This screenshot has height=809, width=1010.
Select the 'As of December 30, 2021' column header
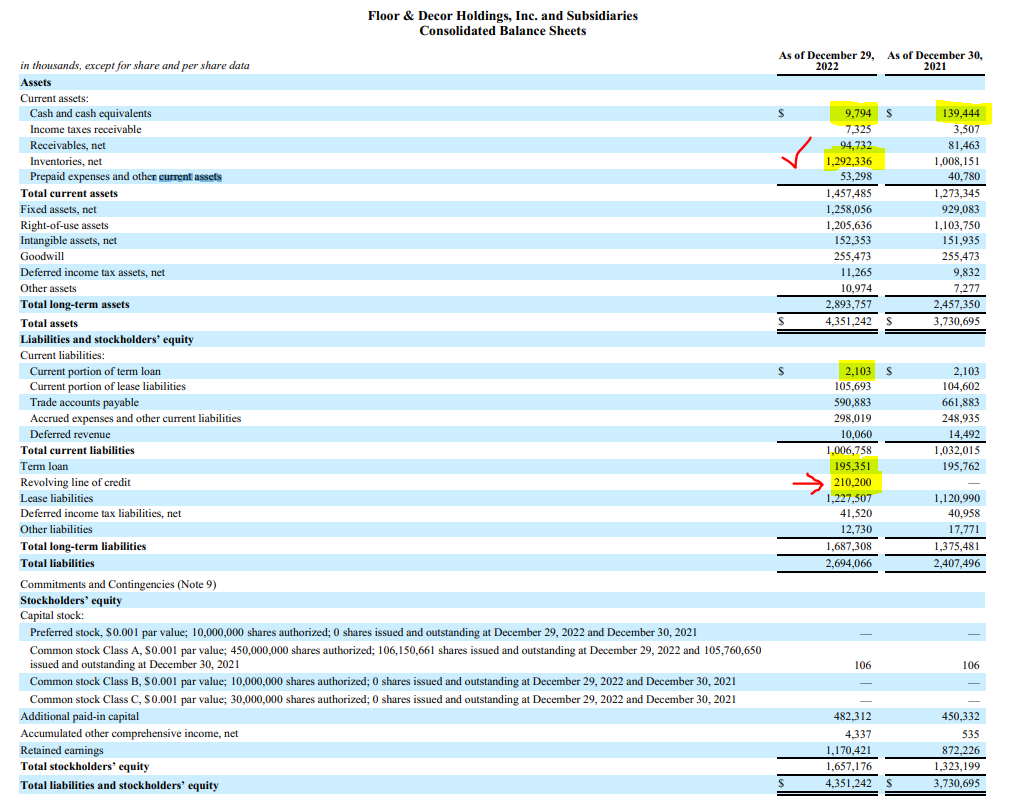coord(935,61)
